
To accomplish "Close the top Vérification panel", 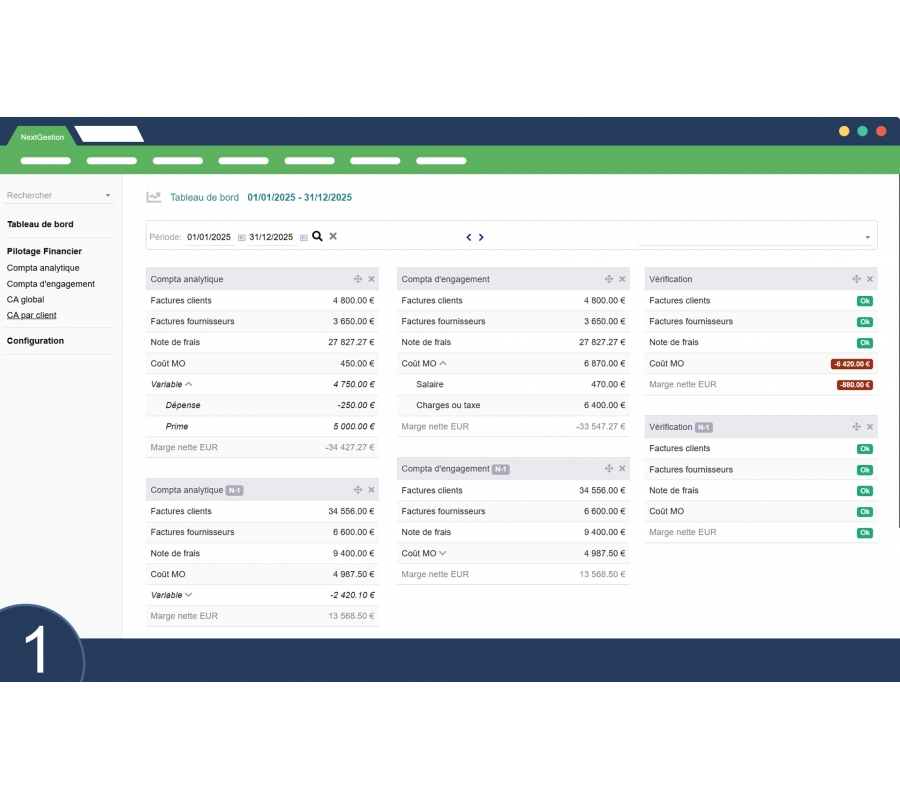I will (870, 279).
